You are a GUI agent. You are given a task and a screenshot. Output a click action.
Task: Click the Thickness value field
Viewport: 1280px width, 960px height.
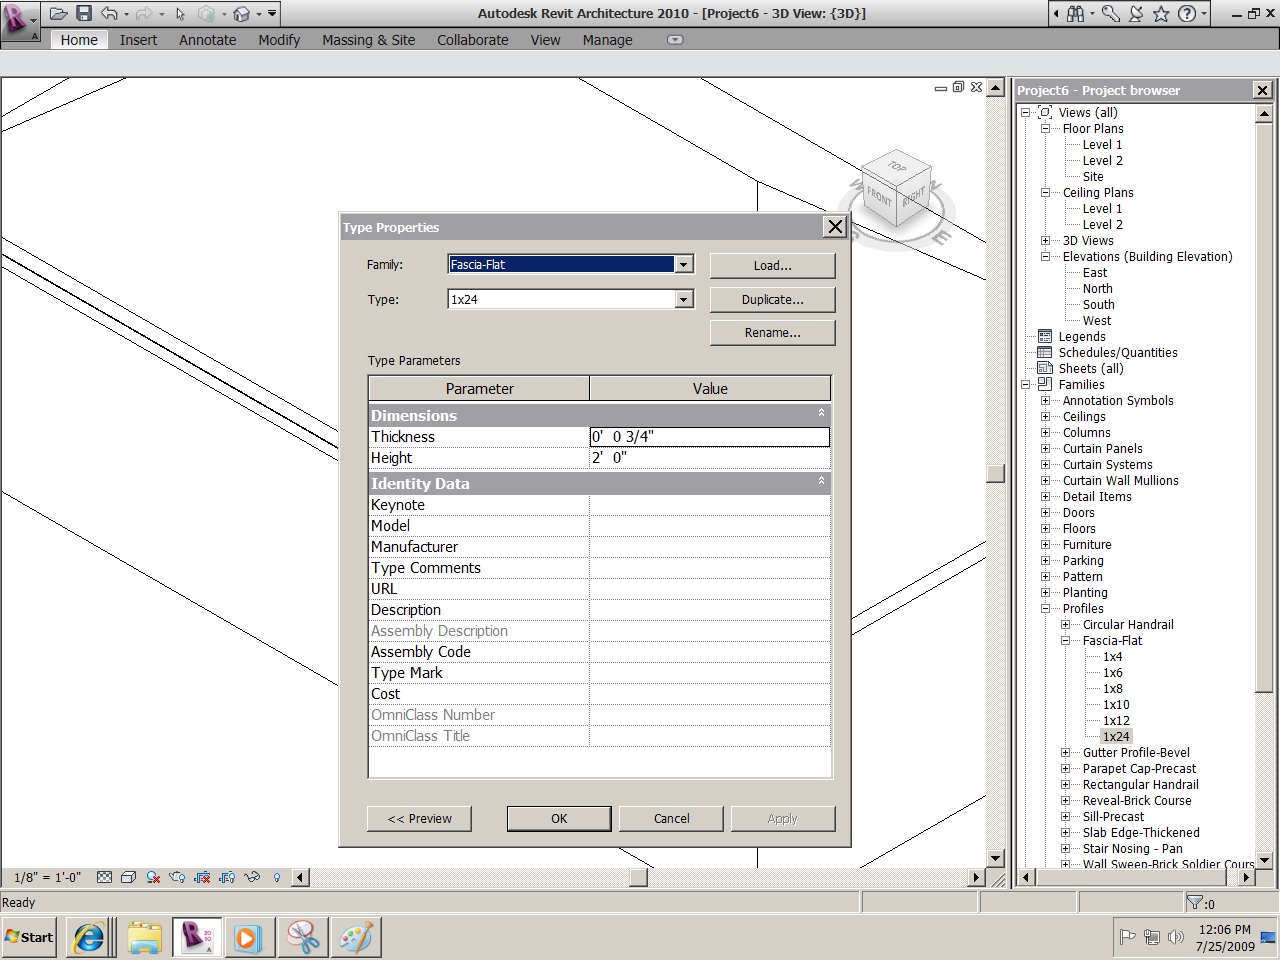(x=709, y=437)
